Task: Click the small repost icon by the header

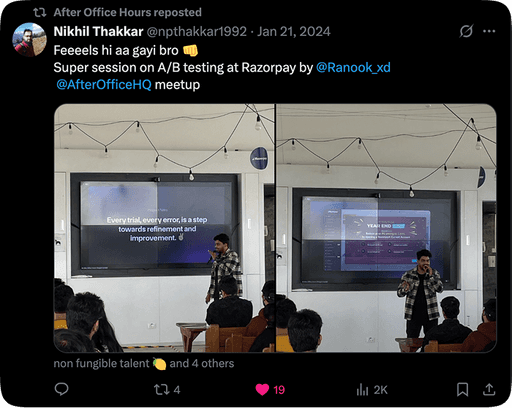Action: [x=40, y=12]
